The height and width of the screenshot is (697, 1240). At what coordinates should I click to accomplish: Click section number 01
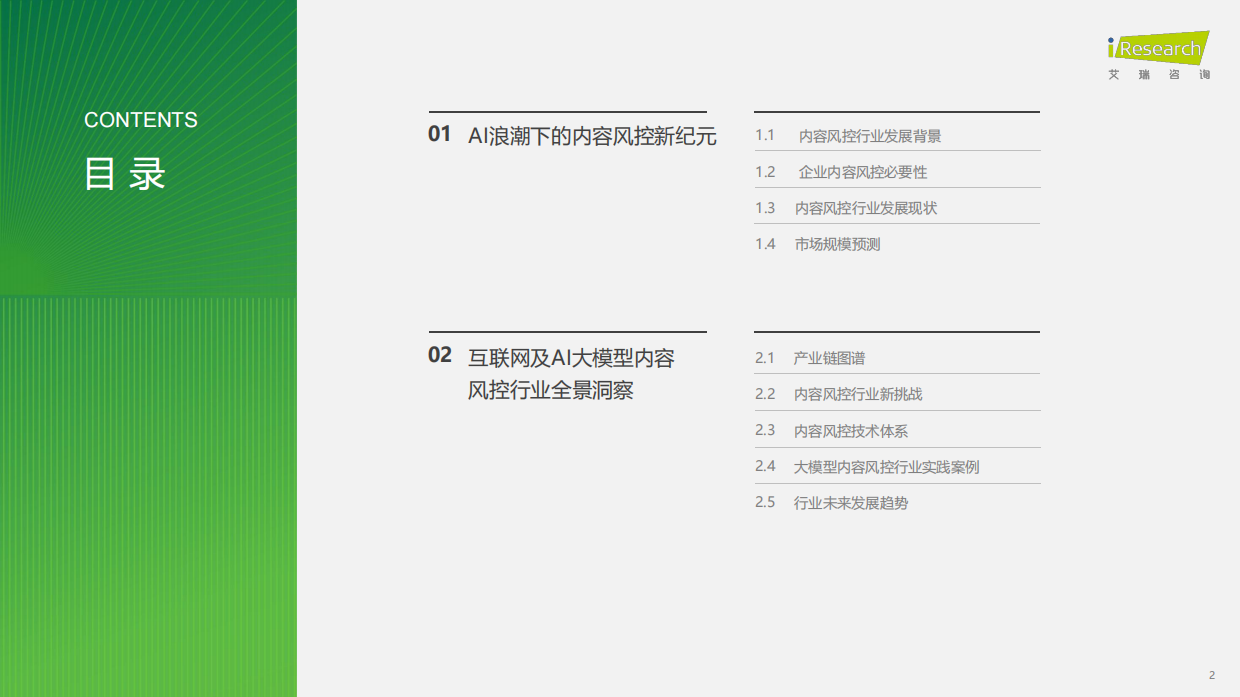pyautogui.click(x=440, y=134)
